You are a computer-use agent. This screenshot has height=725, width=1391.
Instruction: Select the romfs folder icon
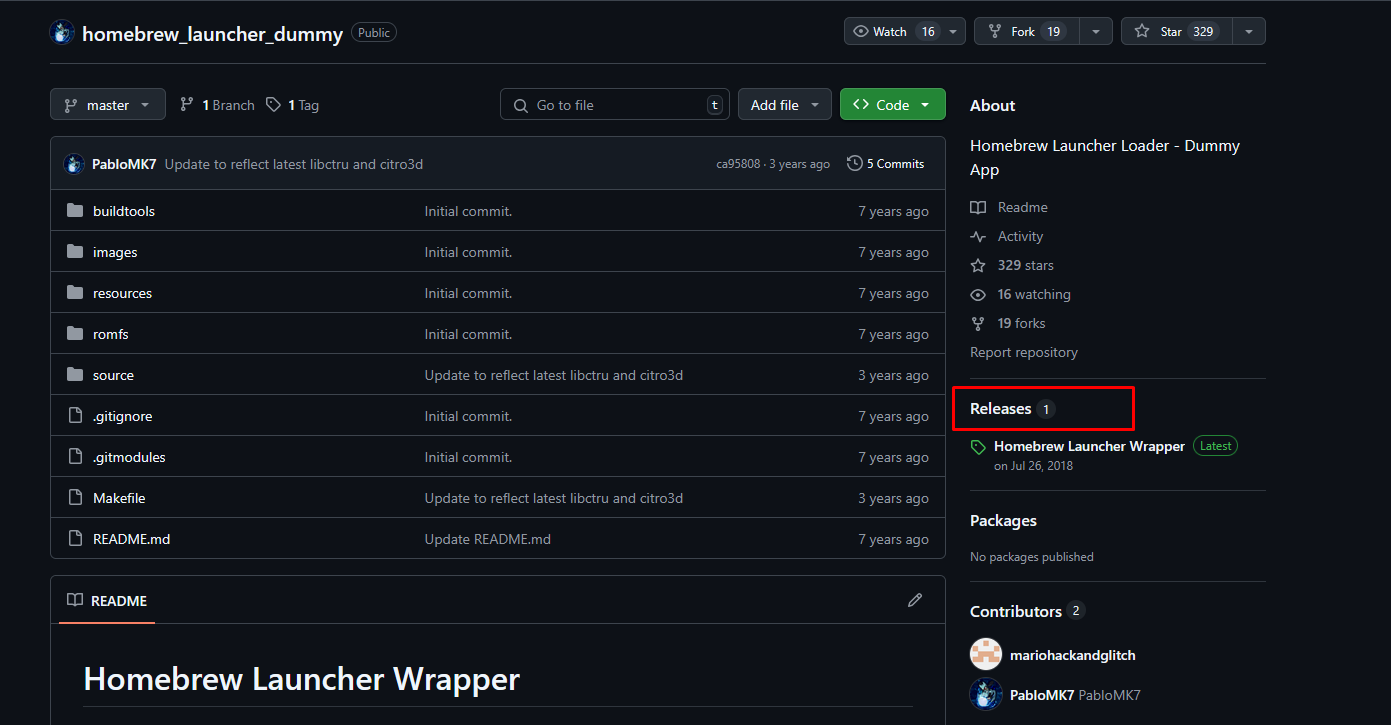(x=75, y=334)
